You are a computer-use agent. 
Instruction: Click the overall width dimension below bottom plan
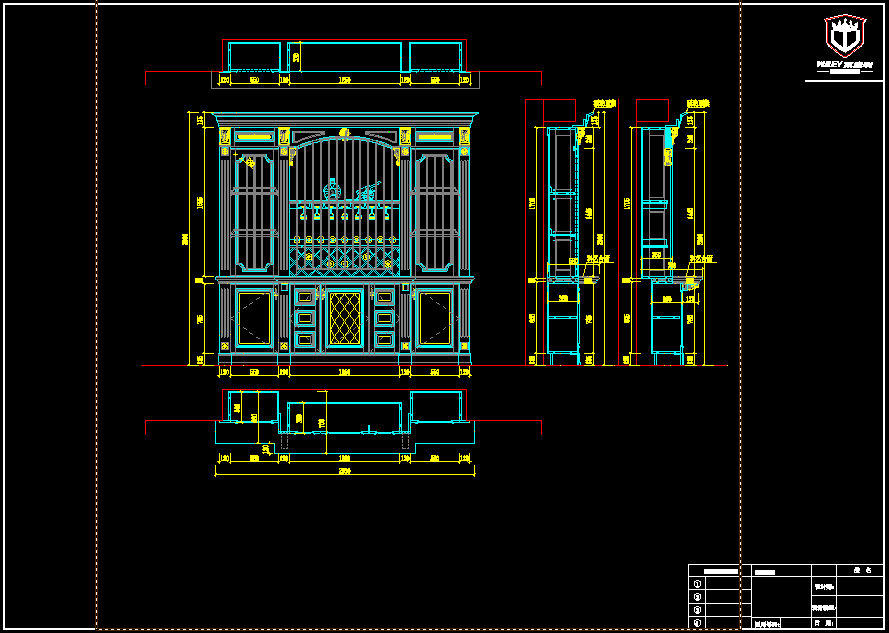click(344, 471)
